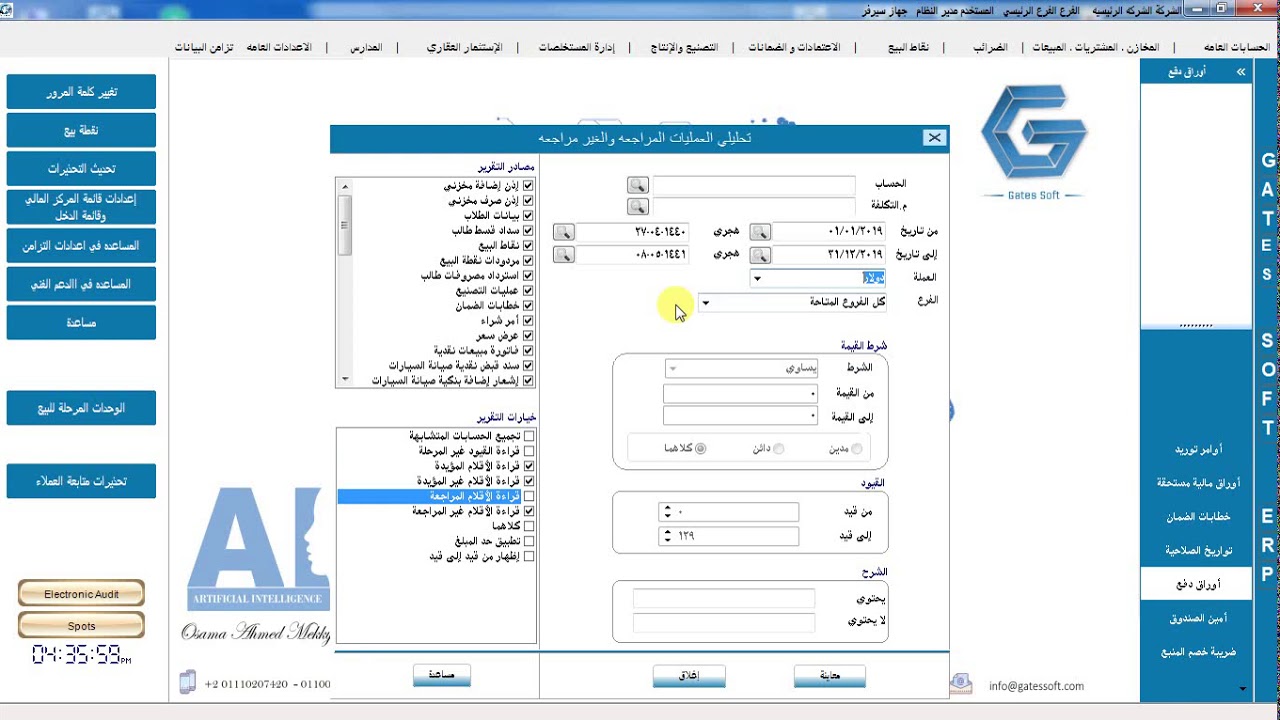
Task: Open الشرط condition dropdown showing يساوي
Action: 672,368
